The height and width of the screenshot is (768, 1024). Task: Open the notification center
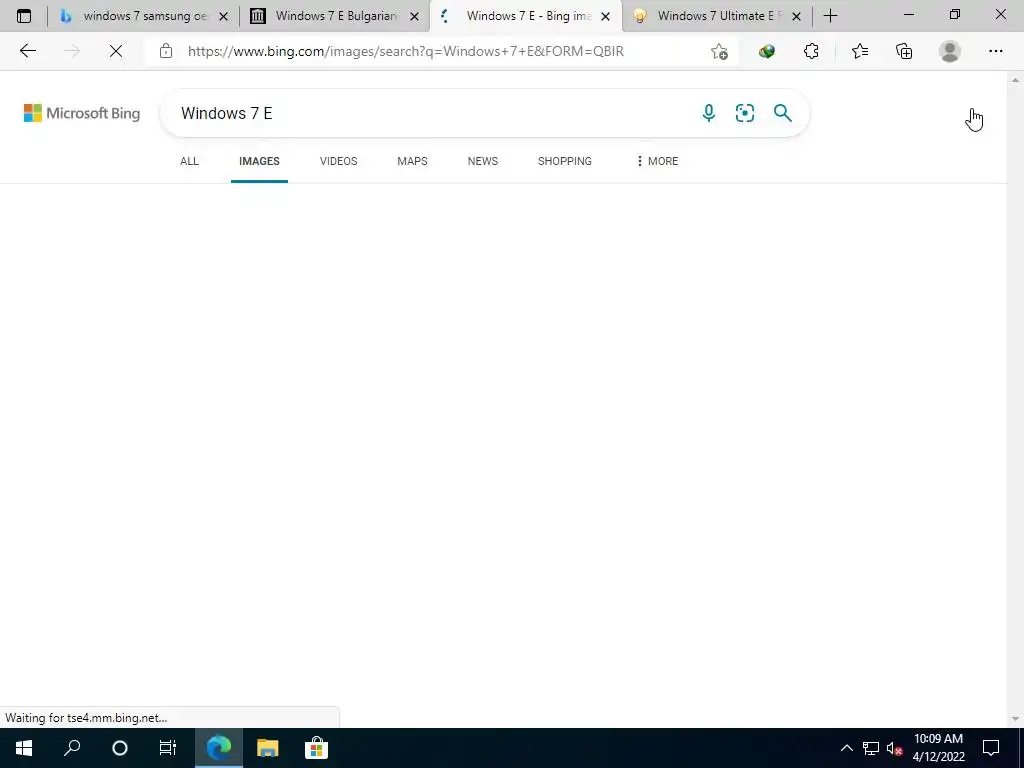991,748
